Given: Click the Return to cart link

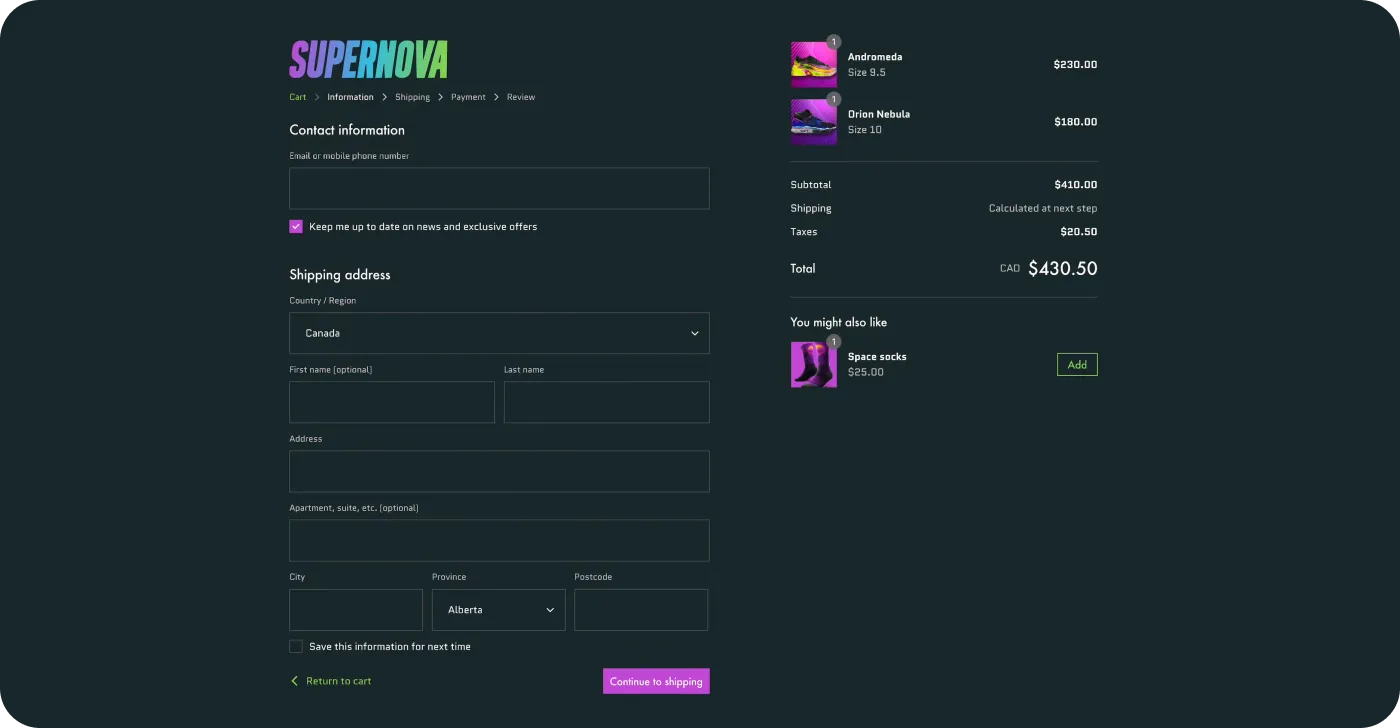Looking at the screenshot, I should [x=338, y=680].
